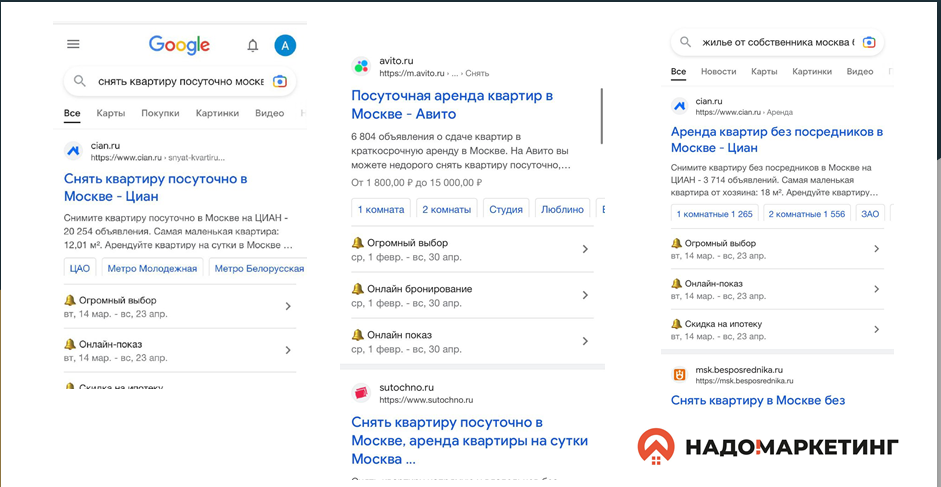Click the 'Метро Белорусская' chip
The width and height of the screenshot is (941, 487).
(259, 268)
